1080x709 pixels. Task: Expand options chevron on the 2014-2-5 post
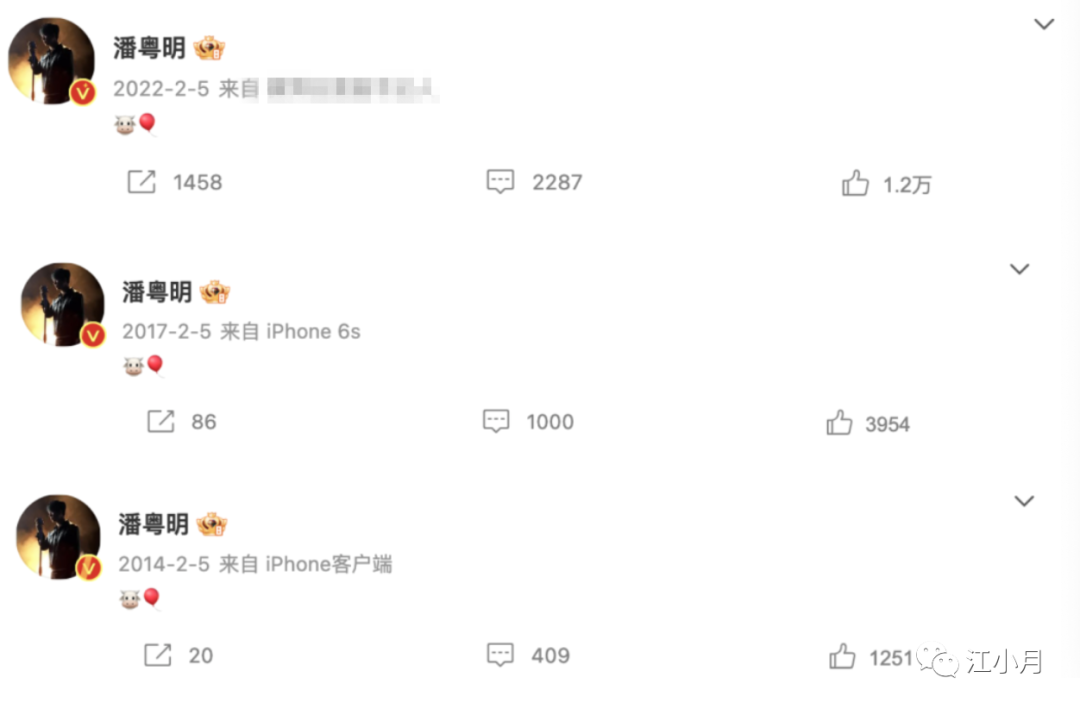[x=1024, y=501]
